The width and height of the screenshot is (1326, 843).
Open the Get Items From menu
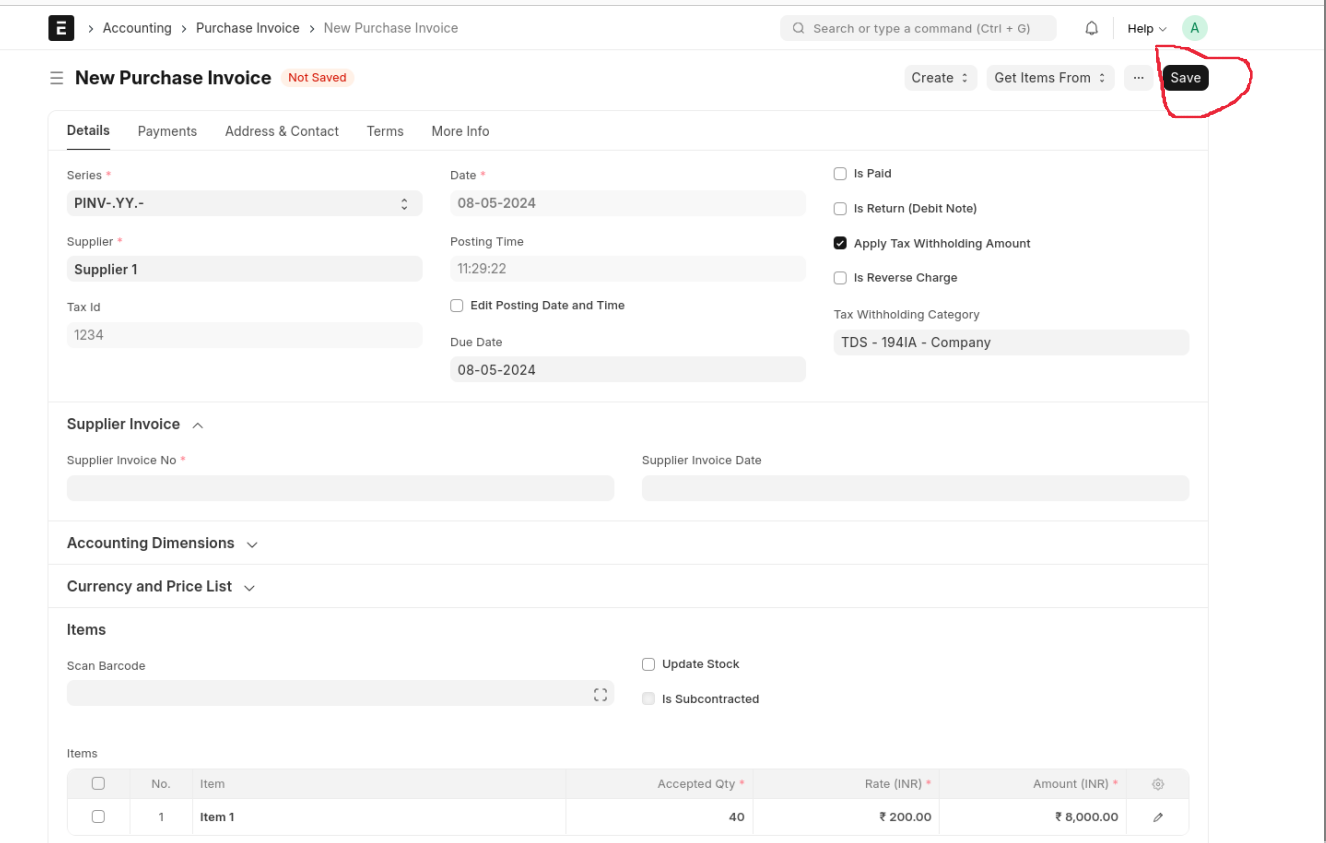[x=1050, y=78]
